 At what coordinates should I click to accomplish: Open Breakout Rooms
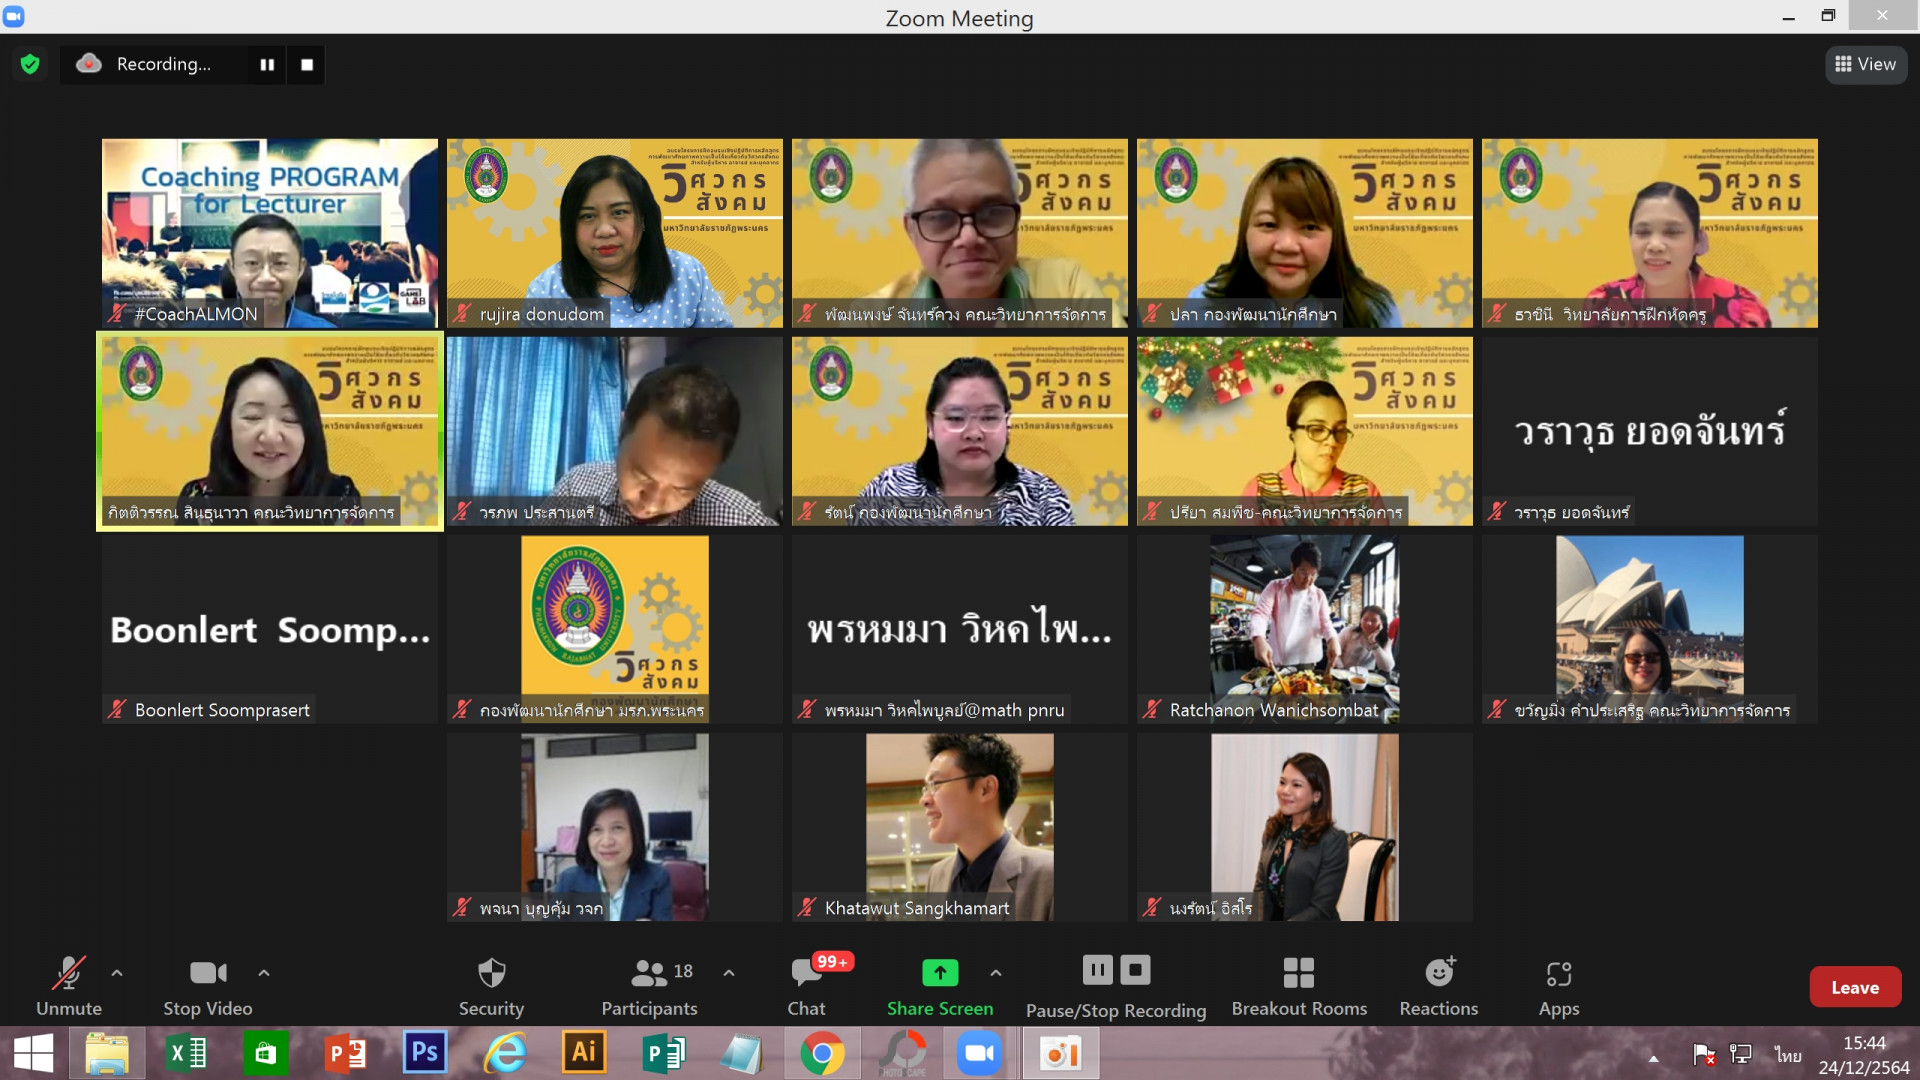point(1298,985)
